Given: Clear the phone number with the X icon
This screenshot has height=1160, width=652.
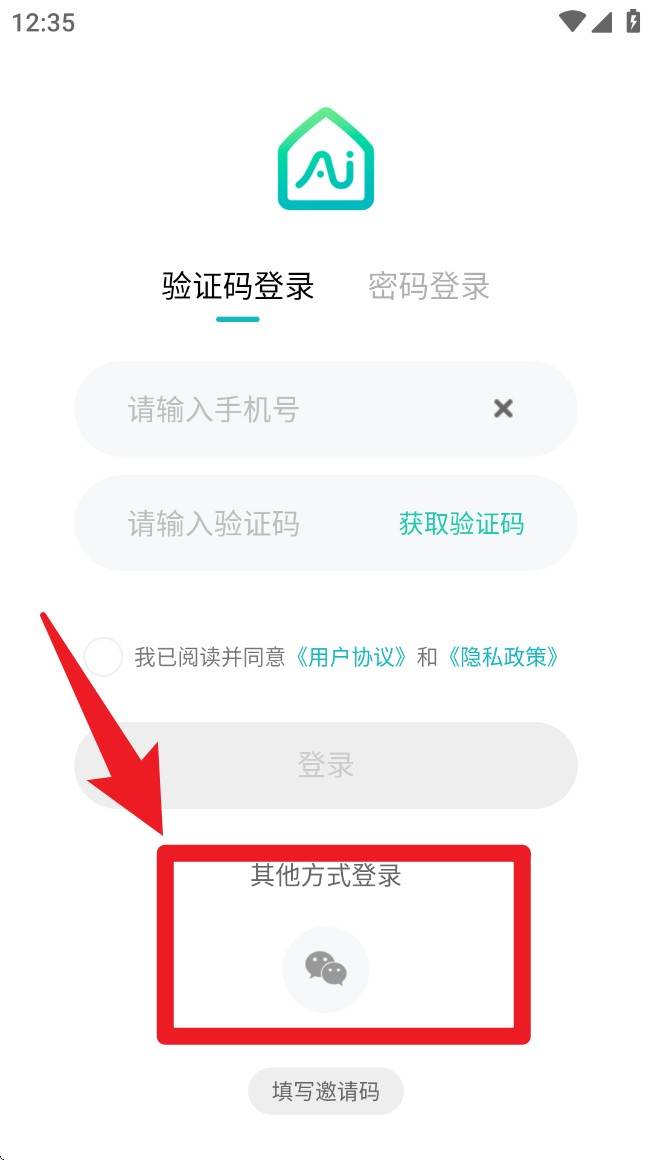Looking at the screenshot, I should [503, 408].
